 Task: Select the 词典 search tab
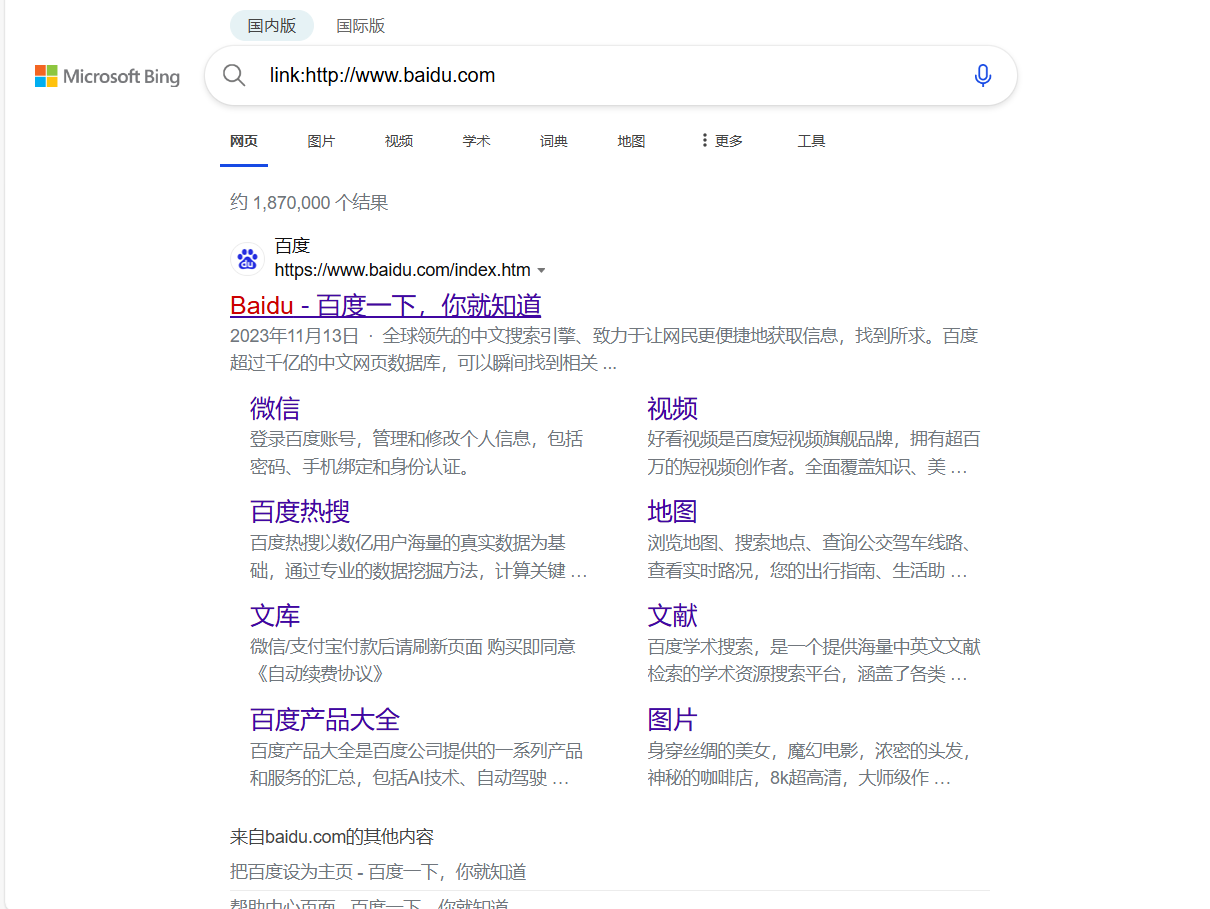tap(554, 141)
